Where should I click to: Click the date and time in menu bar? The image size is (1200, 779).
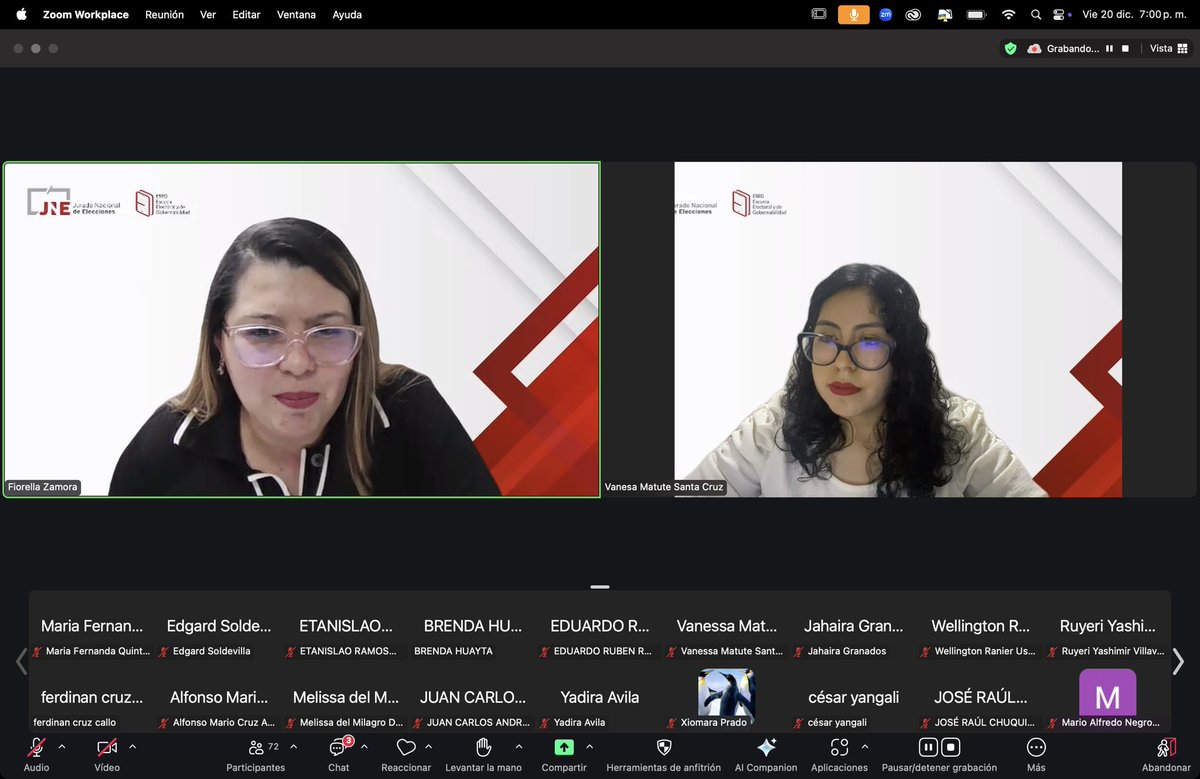(1136, 15)
